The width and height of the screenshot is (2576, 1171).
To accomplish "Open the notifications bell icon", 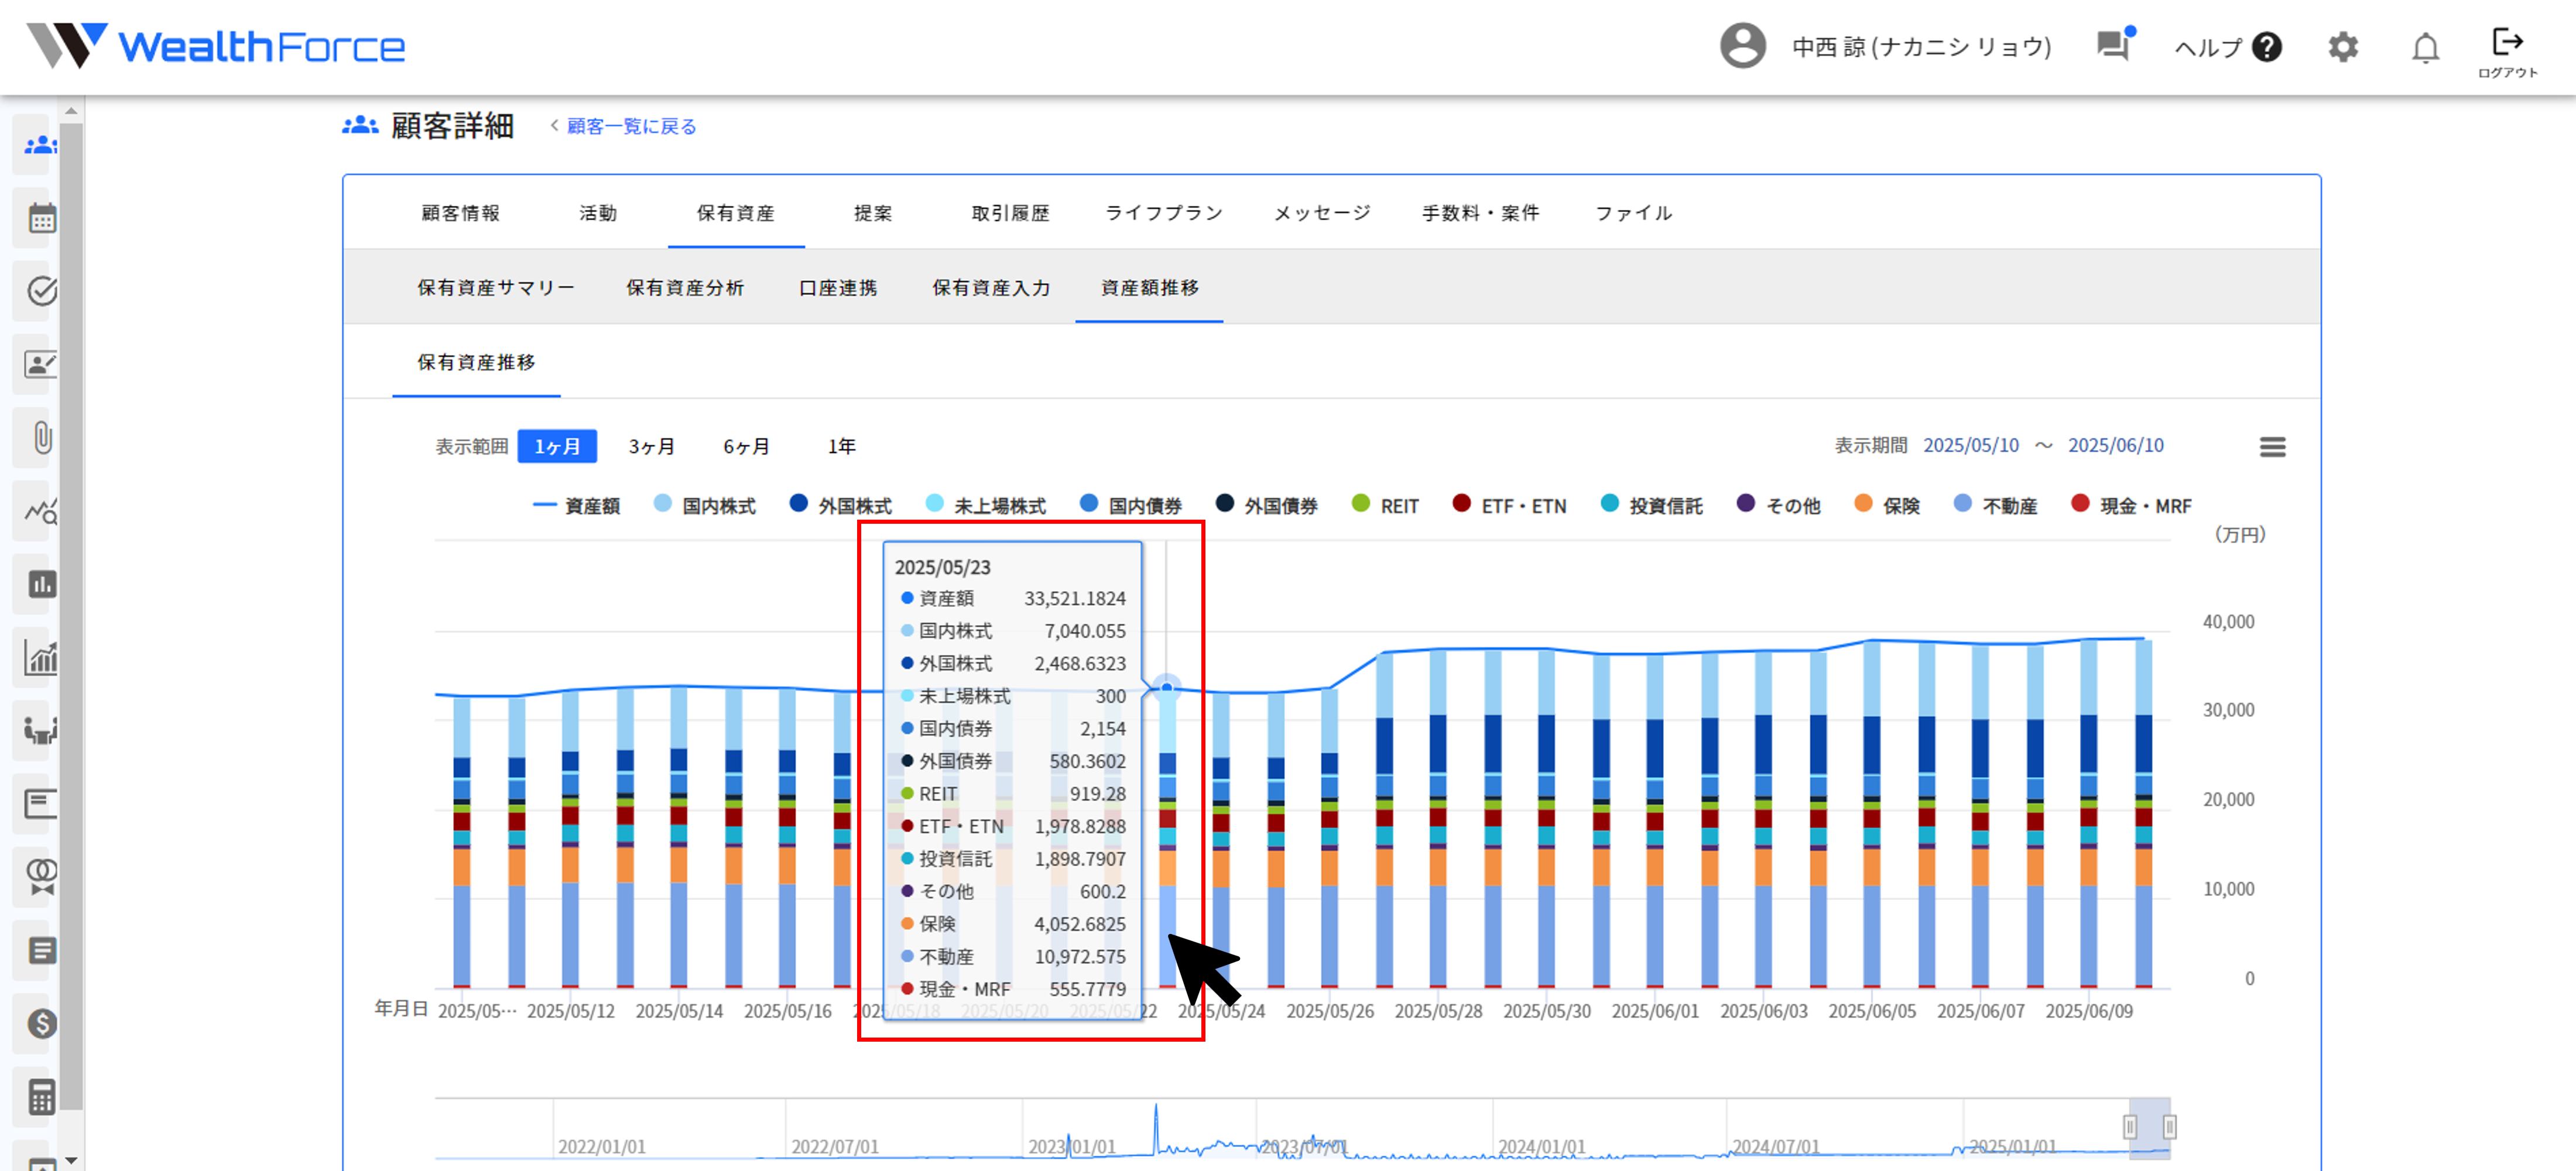I will (2425, 47).
